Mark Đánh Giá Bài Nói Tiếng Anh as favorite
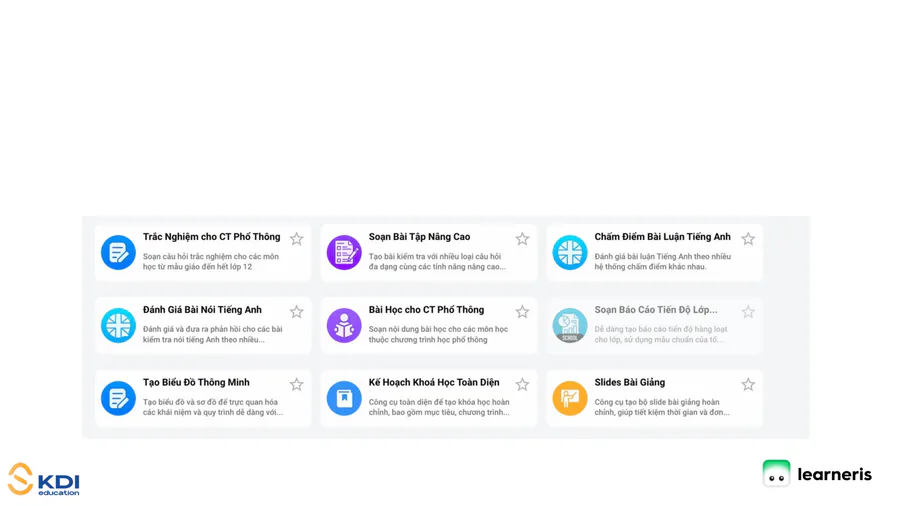The image size is (900, 506). [297, 312]
